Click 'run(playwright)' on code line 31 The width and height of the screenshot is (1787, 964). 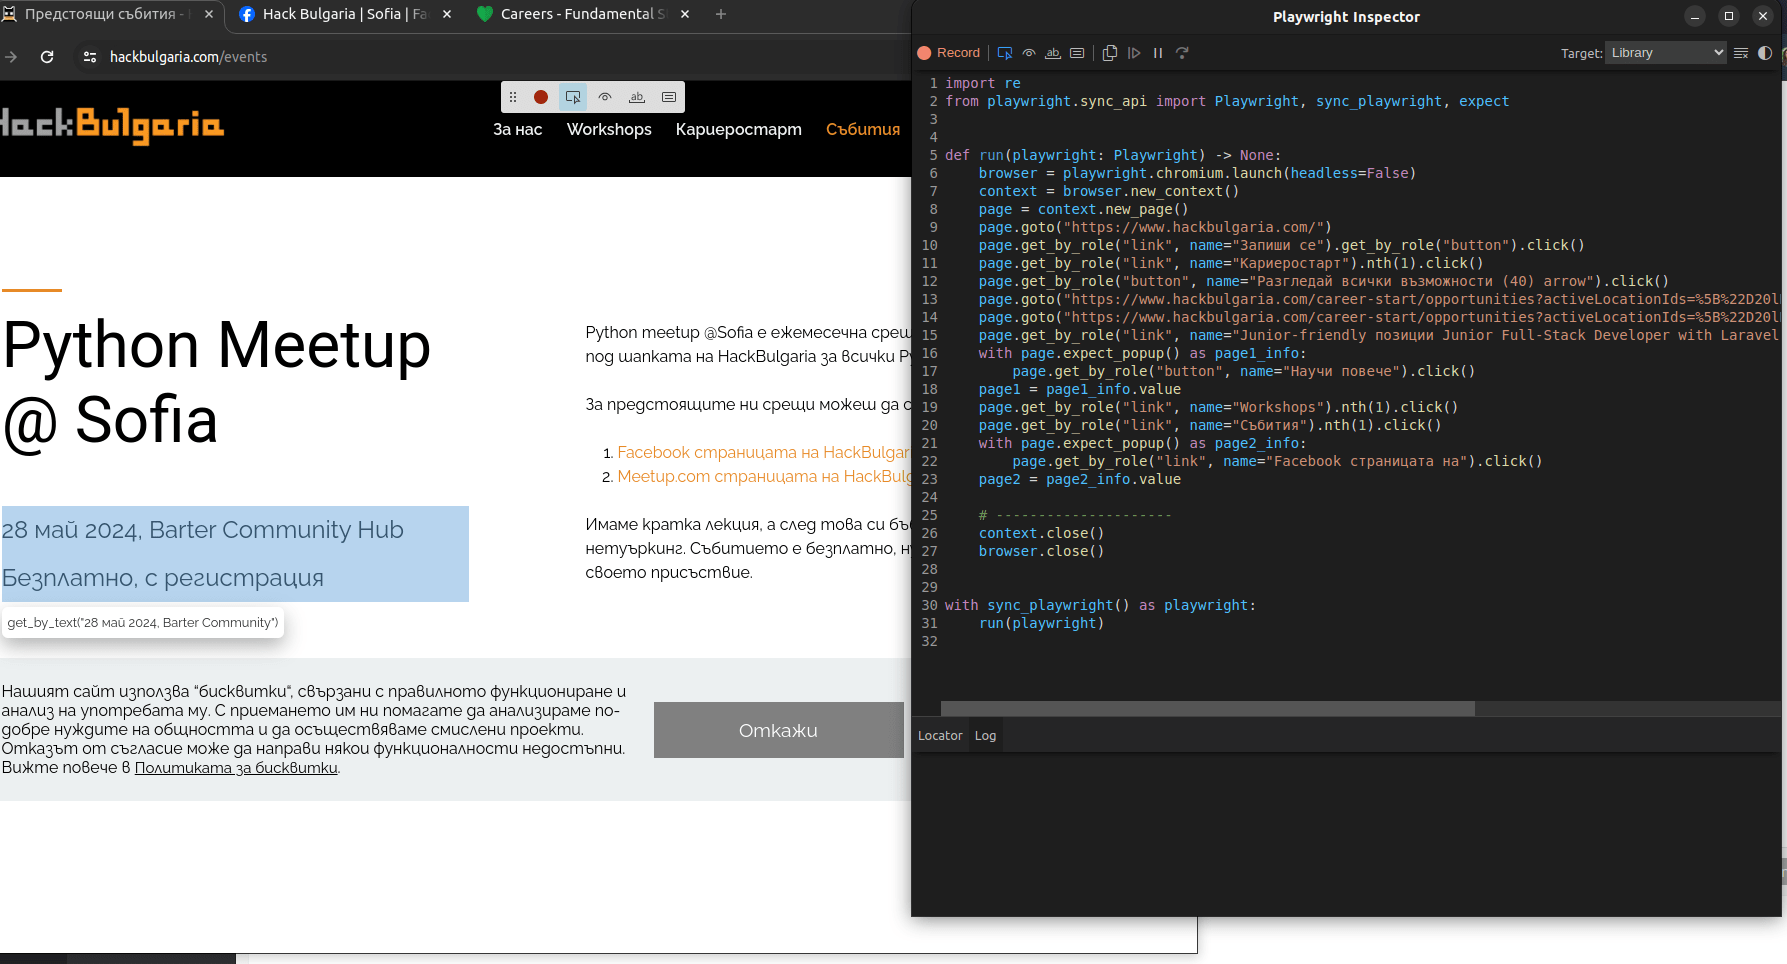click(x=1041, y=623)
